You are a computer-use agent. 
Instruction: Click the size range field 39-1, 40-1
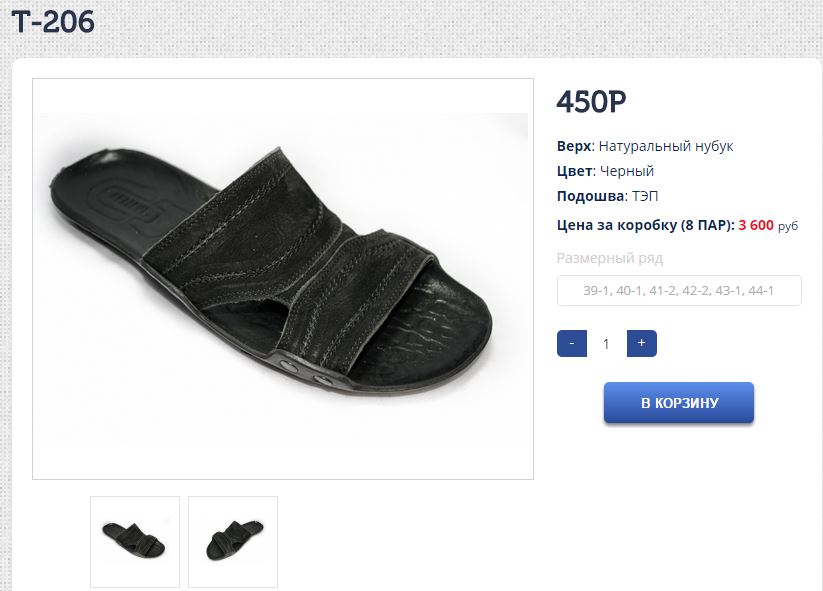[x=679, y=291]
